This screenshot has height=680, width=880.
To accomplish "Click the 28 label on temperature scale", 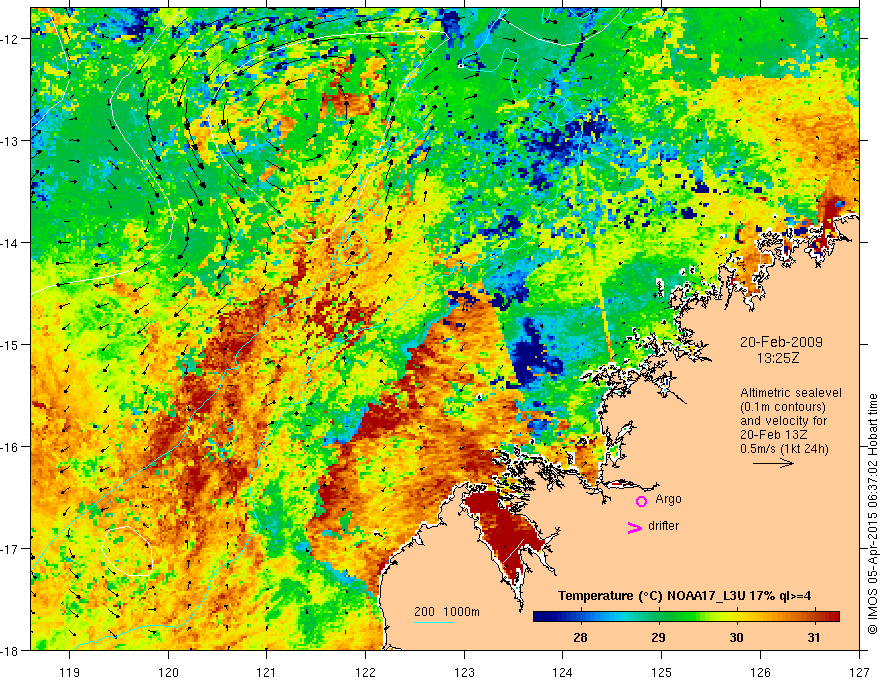I will (580, 637).
